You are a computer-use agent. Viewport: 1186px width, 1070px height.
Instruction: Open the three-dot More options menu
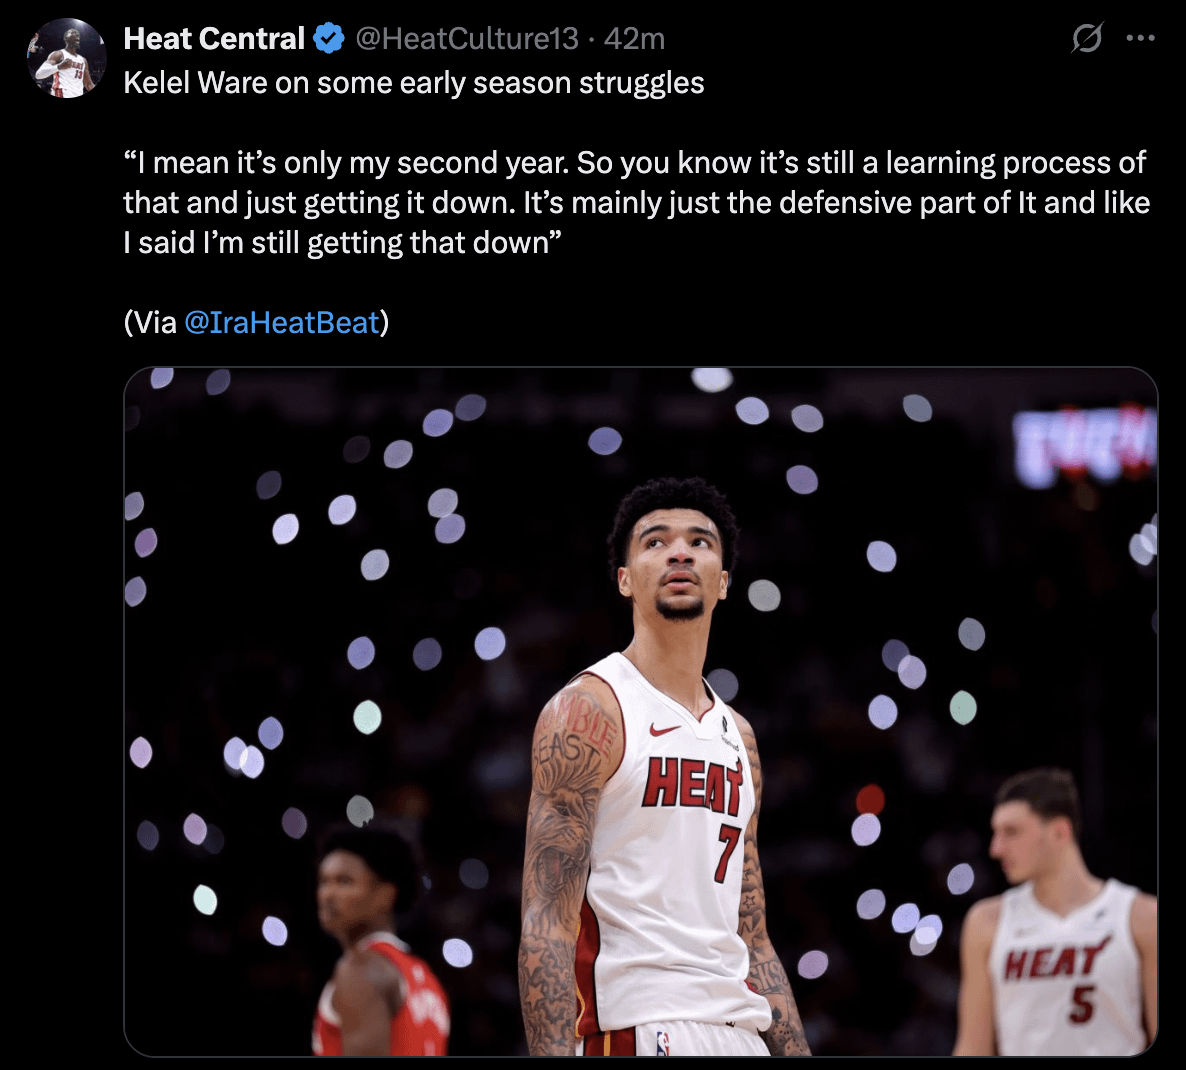pyautogui.click(x=1140, y=39)
